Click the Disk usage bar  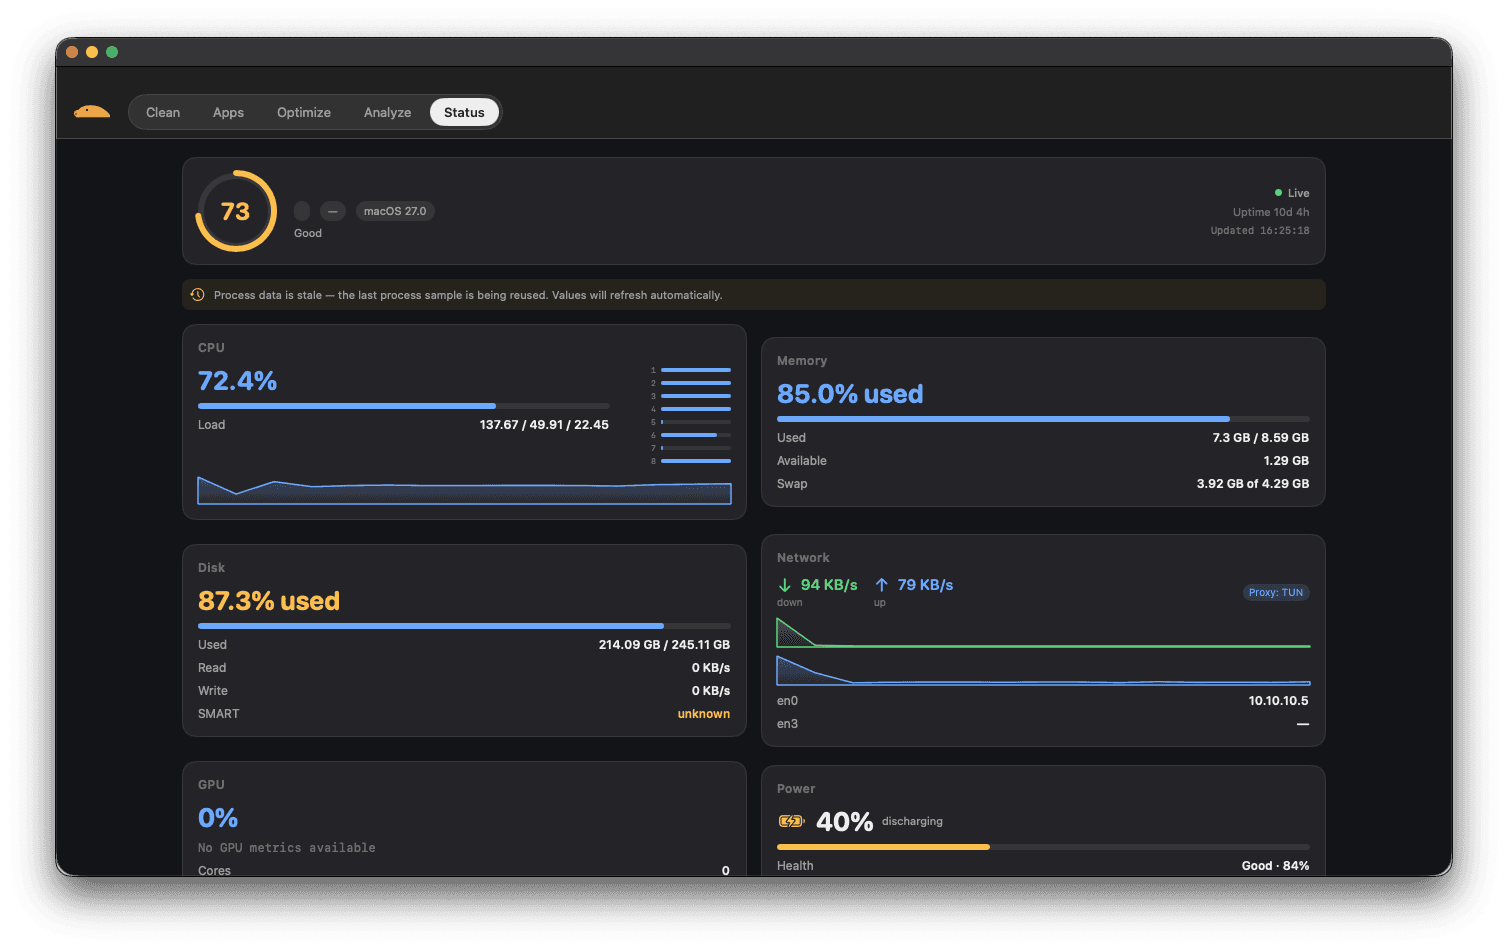pyautogui.click(x=464, y=626)
